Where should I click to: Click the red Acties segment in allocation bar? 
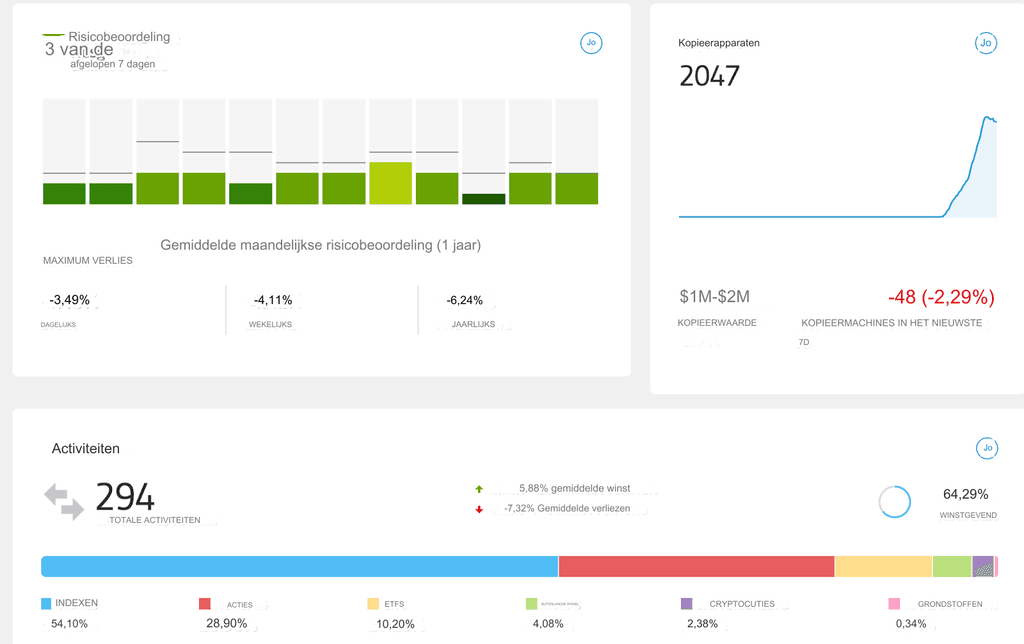click(696, 567)
